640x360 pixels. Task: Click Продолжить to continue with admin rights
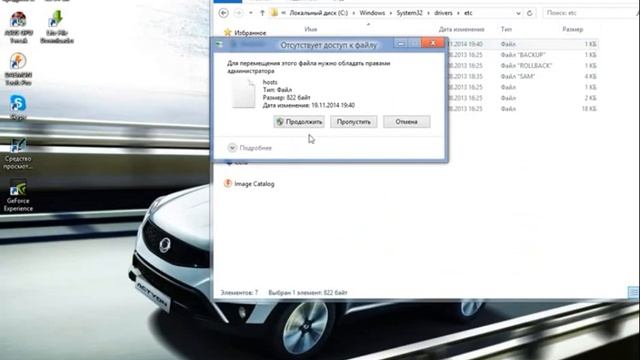[299, 122]
